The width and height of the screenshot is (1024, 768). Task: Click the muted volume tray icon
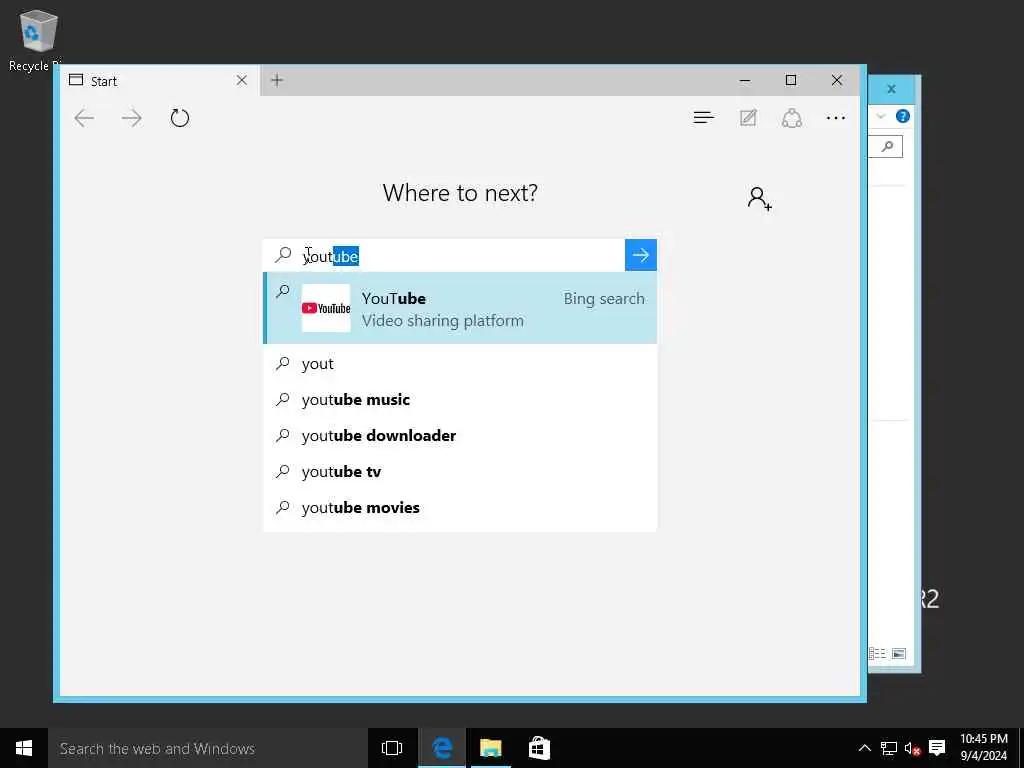point(912,749)
